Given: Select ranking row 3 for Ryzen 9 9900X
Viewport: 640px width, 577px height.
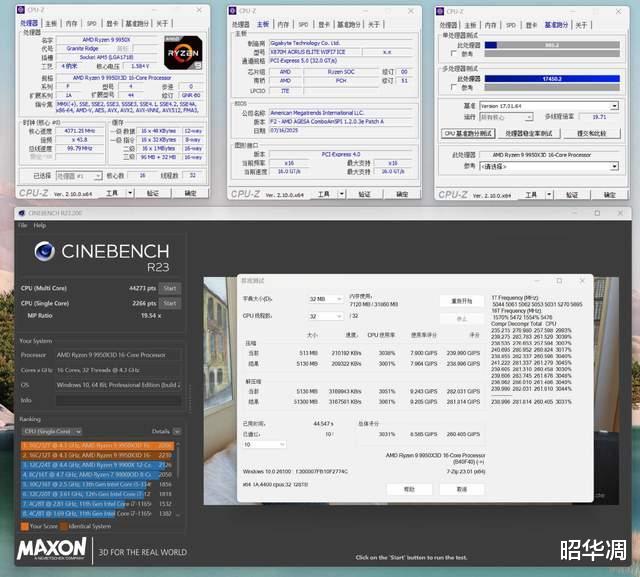Looking at the screenshot, I should (97, 465).
